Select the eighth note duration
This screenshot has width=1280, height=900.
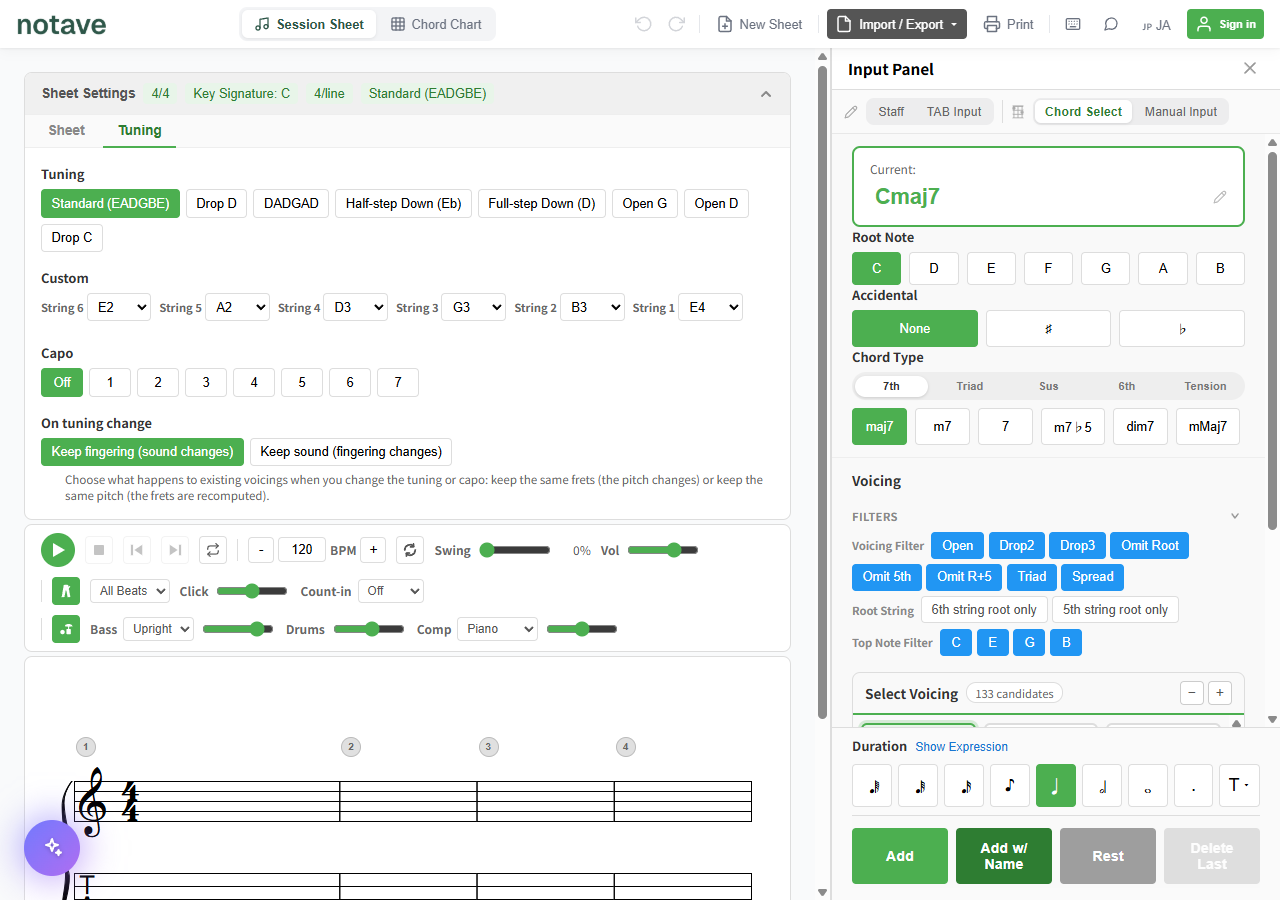(1010, 786)
